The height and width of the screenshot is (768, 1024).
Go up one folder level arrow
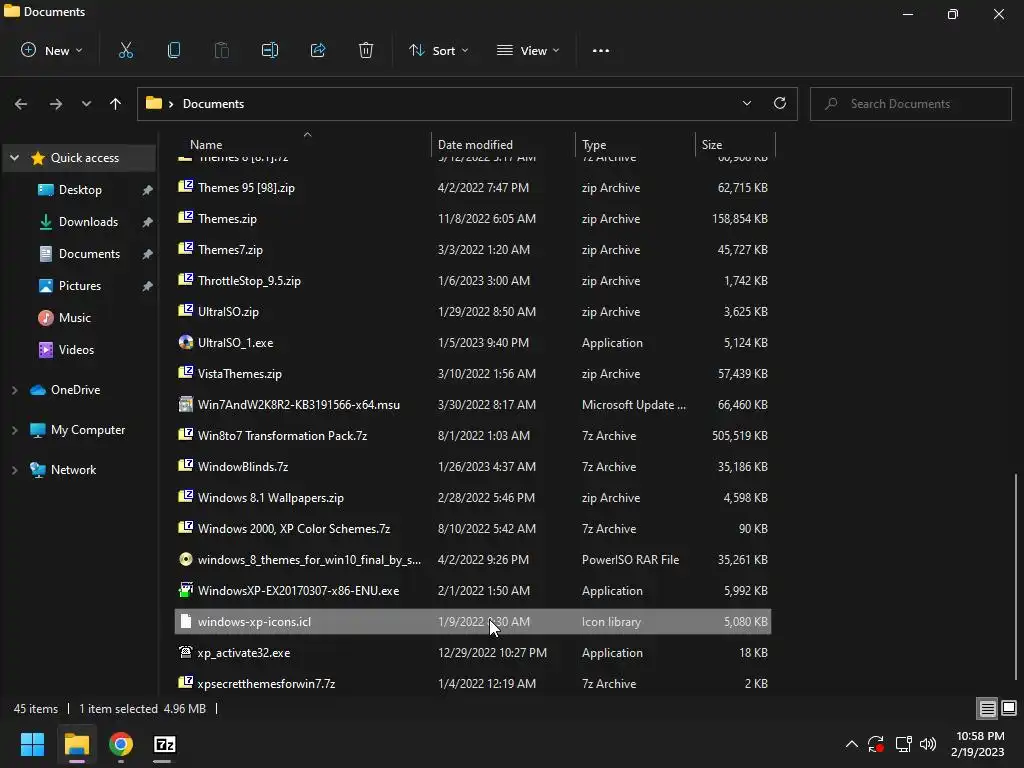116,104
